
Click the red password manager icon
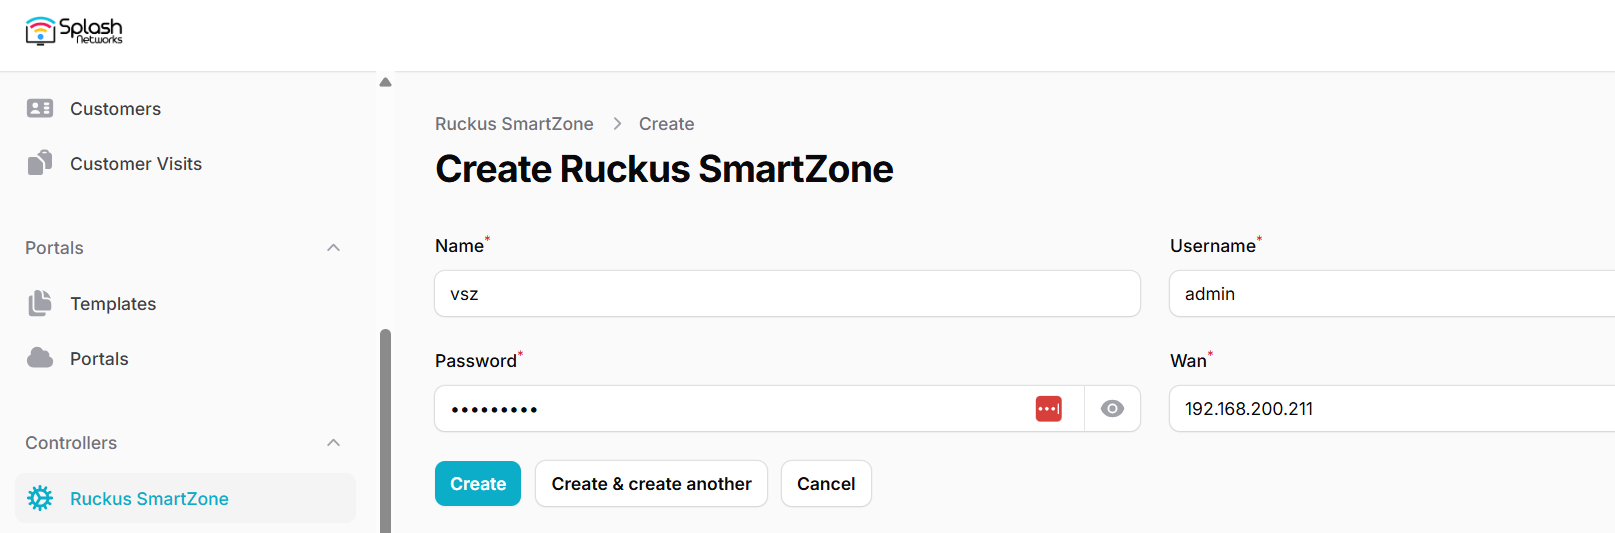point(1049,409)
